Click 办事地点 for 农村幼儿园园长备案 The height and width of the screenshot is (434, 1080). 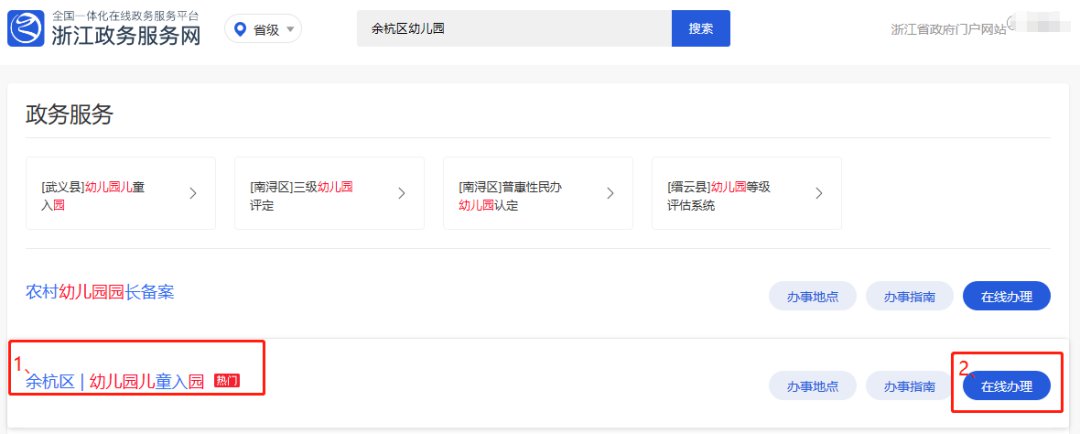tap(811, 297)
